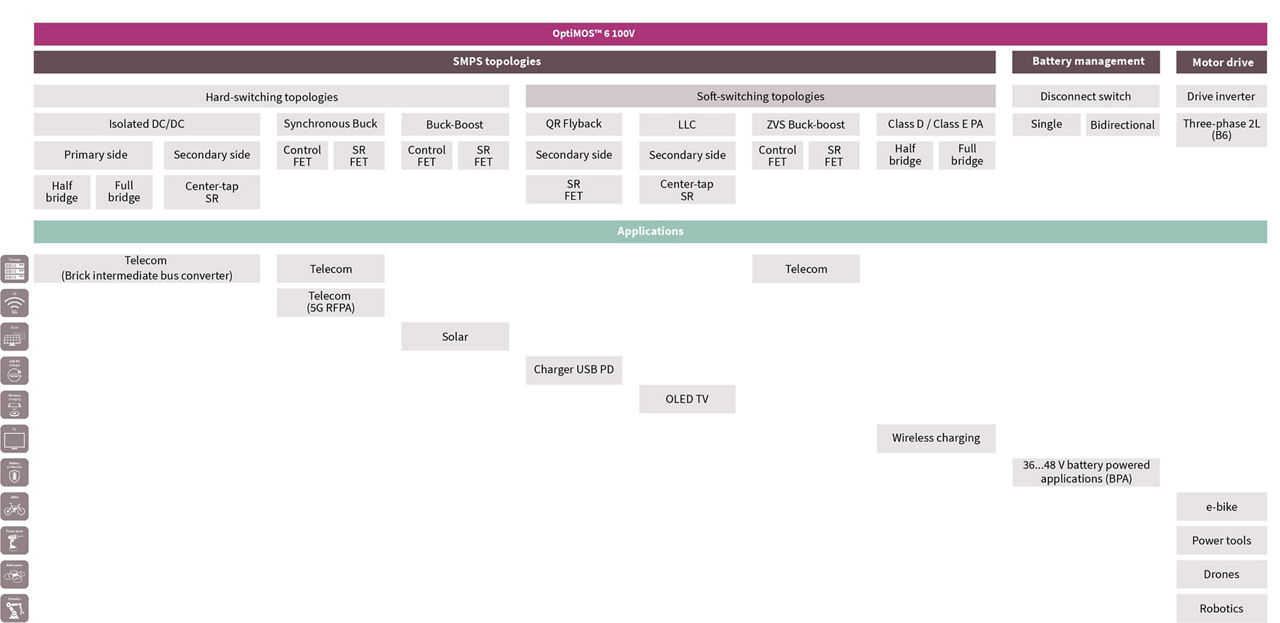The image size is (1280, 623).
Task: Click the Soft-switching topologies section
Action: click(760, 97)
